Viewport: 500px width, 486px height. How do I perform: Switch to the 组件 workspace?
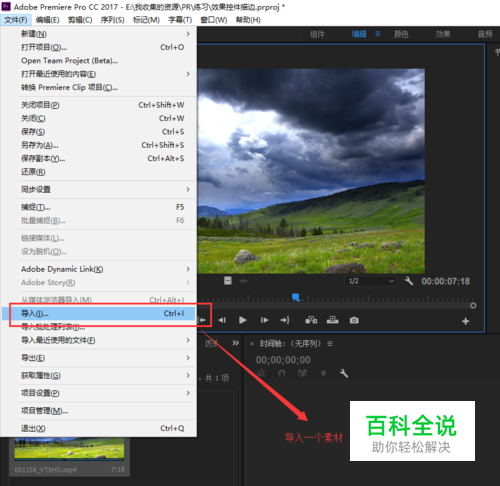coord(317,34)
